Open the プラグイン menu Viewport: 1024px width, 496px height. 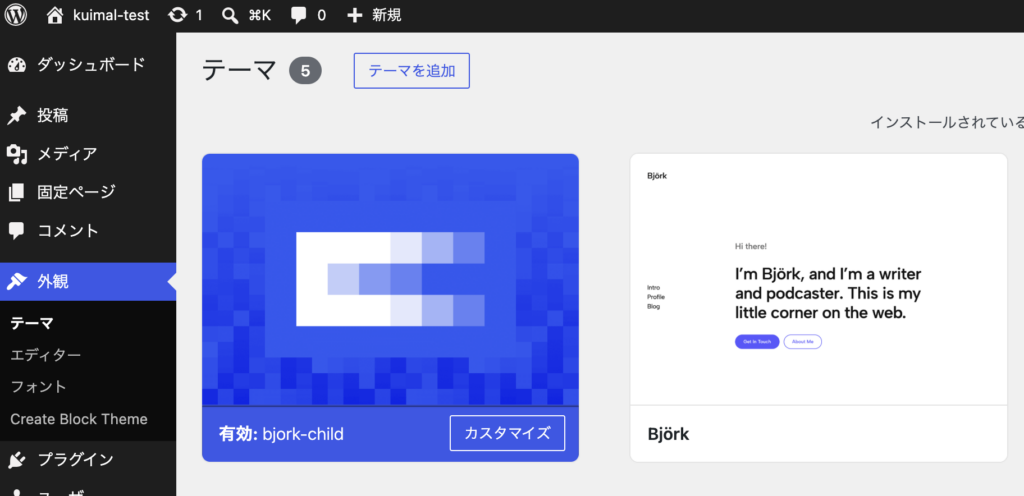pos(75,460)
